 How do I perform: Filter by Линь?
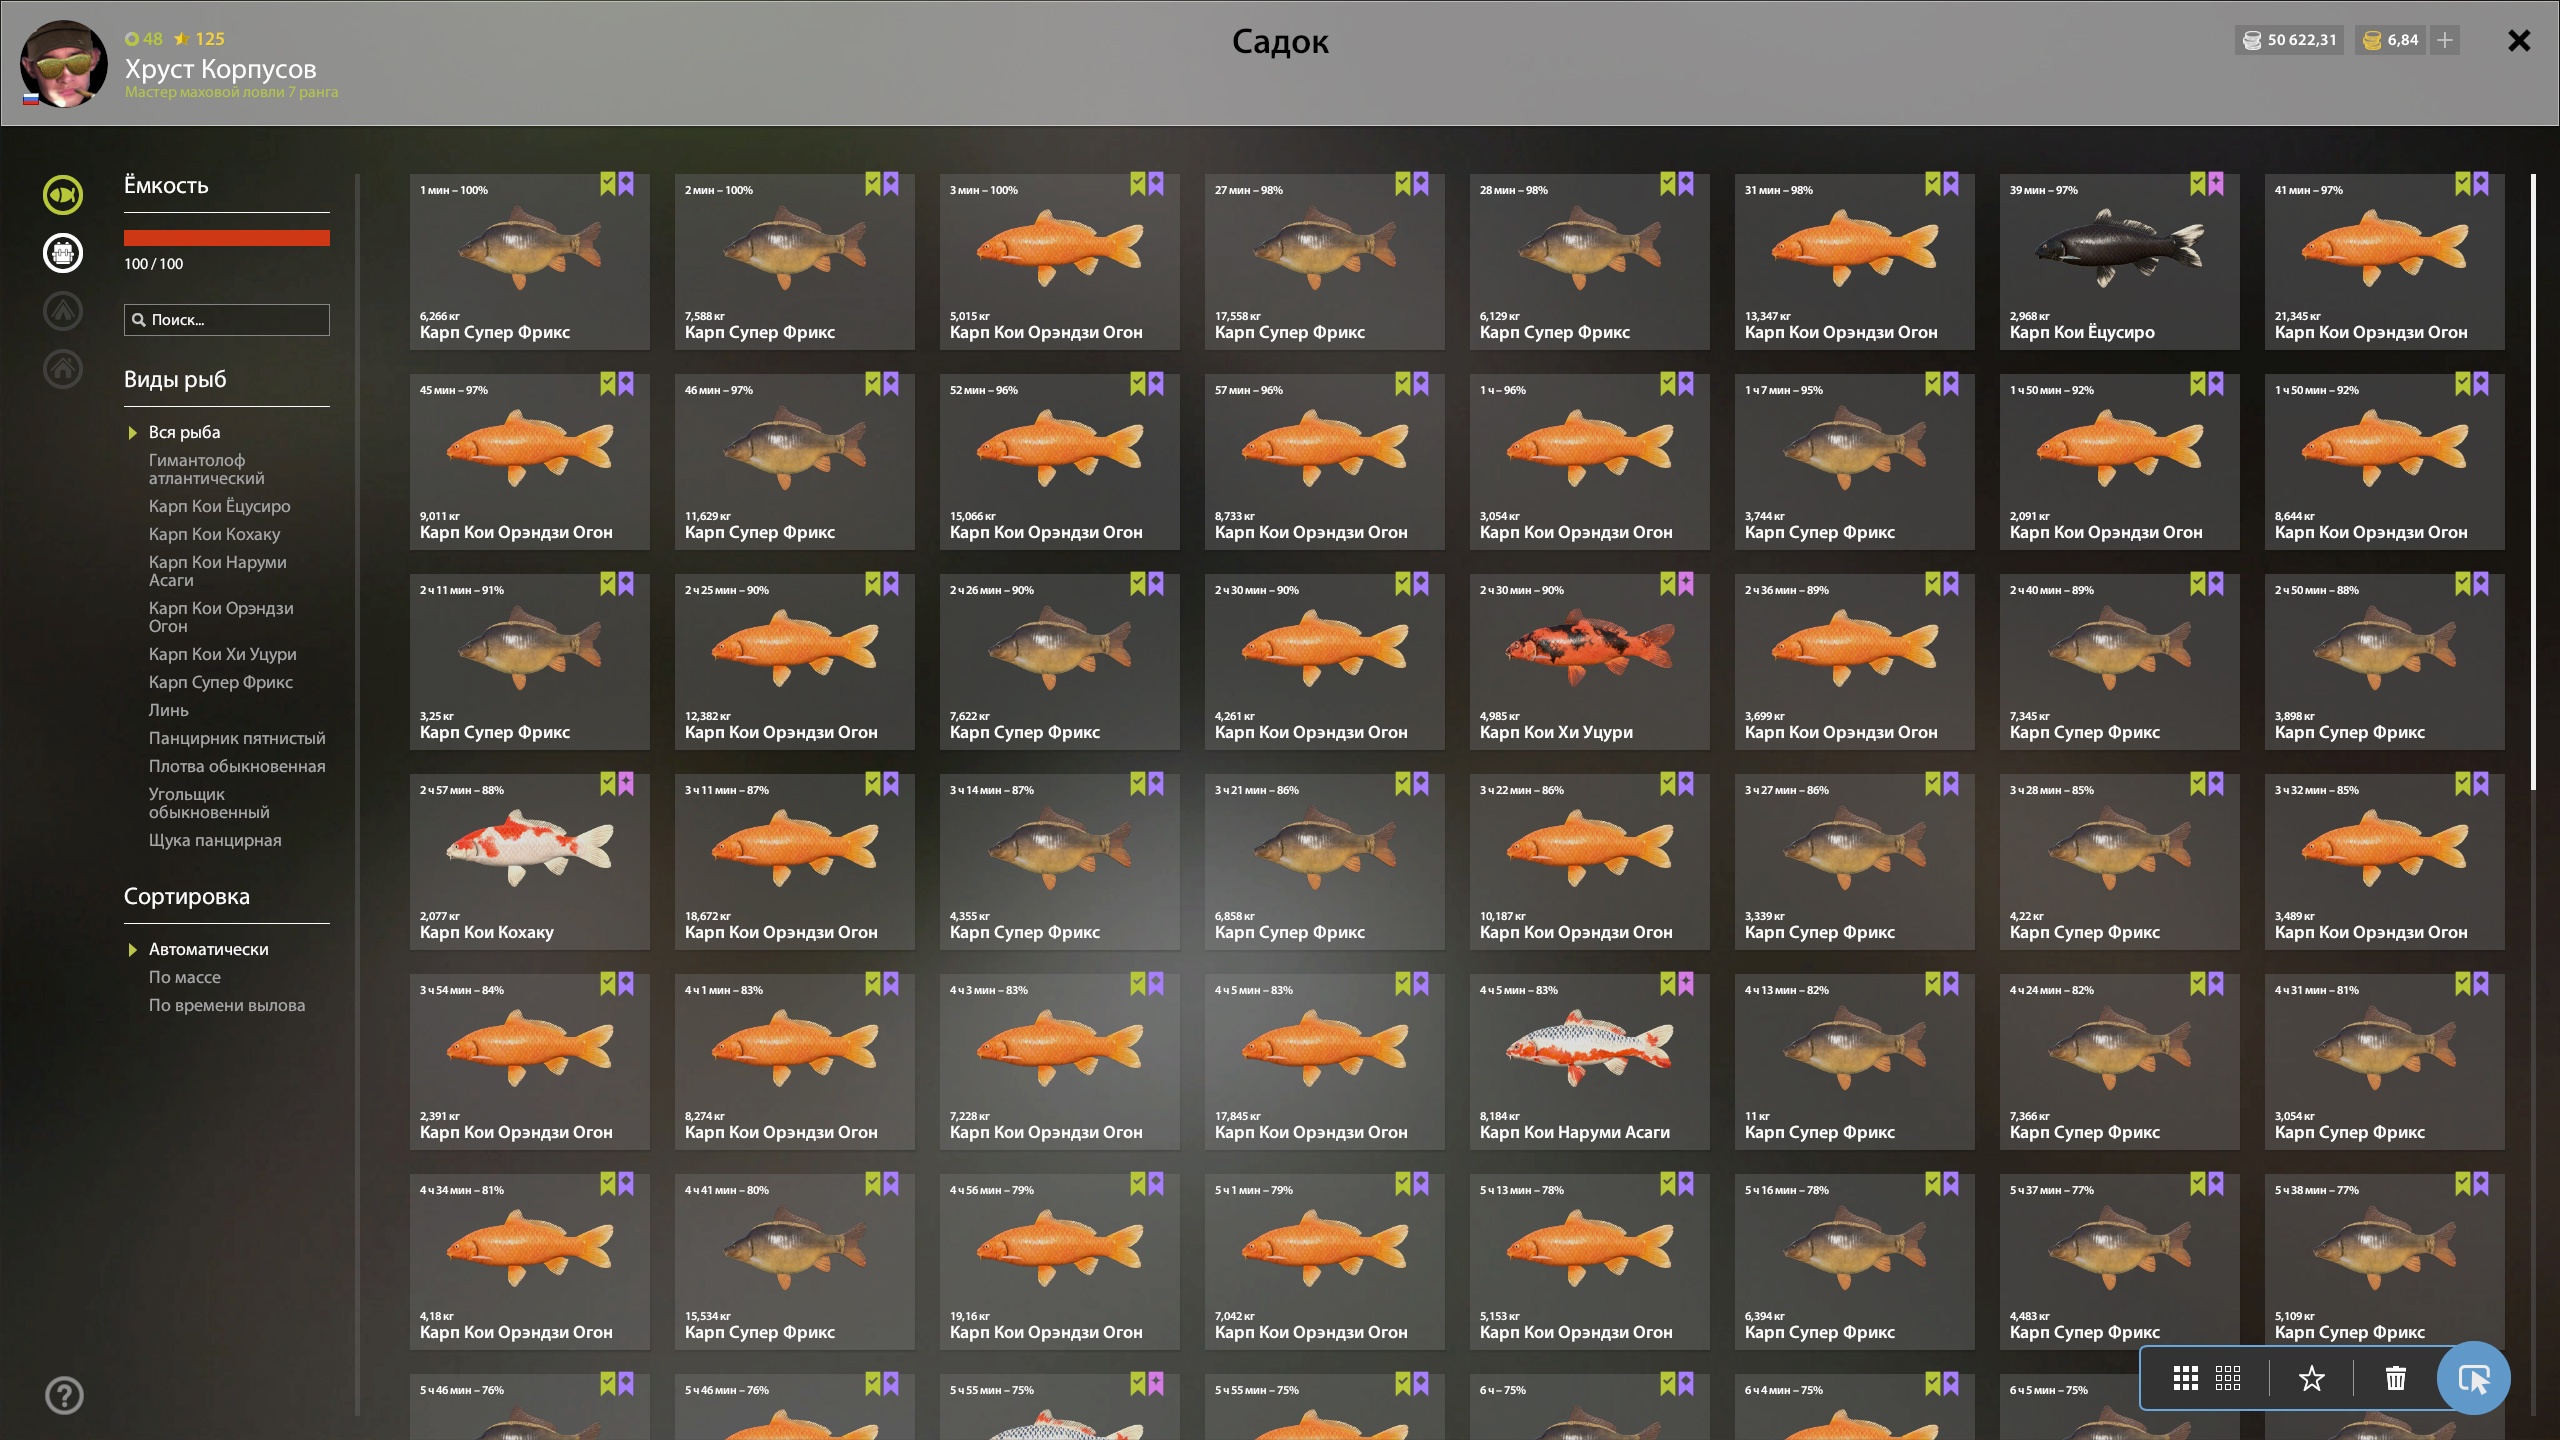point(169,710)
